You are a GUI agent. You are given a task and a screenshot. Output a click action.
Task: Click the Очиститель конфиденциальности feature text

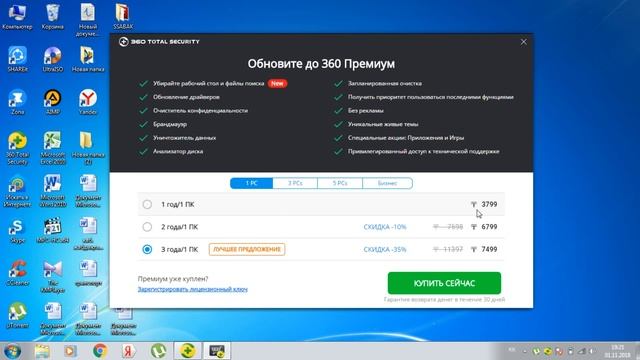pos(200,111)
